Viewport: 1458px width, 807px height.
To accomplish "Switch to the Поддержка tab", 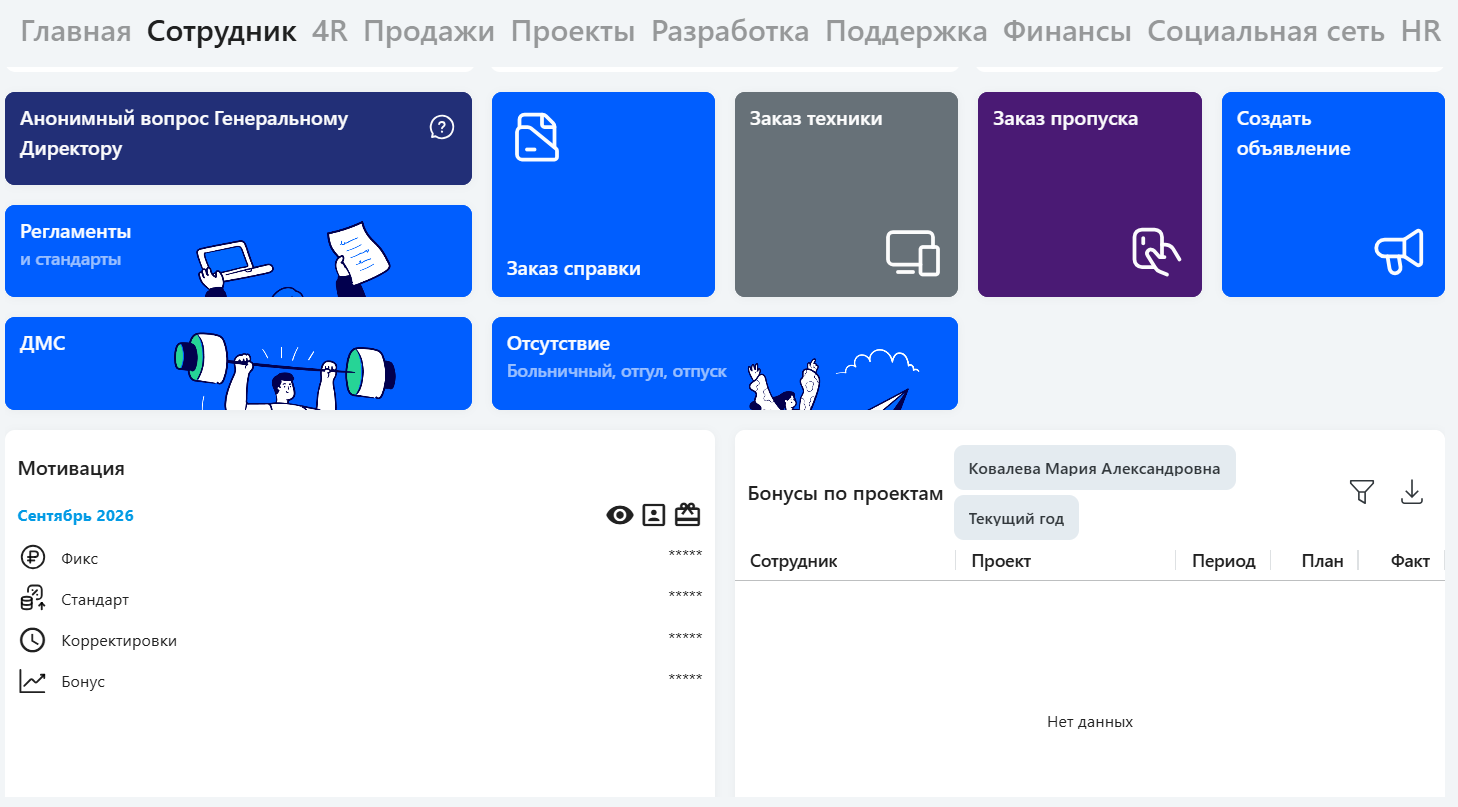I will click(906, 31).
